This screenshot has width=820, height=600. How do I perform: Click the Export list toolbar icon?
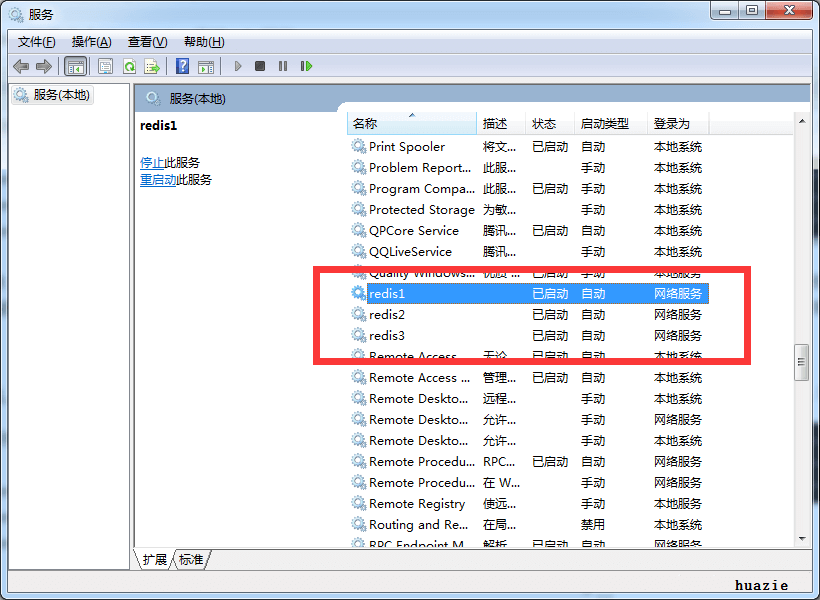[x=152, y=66]
